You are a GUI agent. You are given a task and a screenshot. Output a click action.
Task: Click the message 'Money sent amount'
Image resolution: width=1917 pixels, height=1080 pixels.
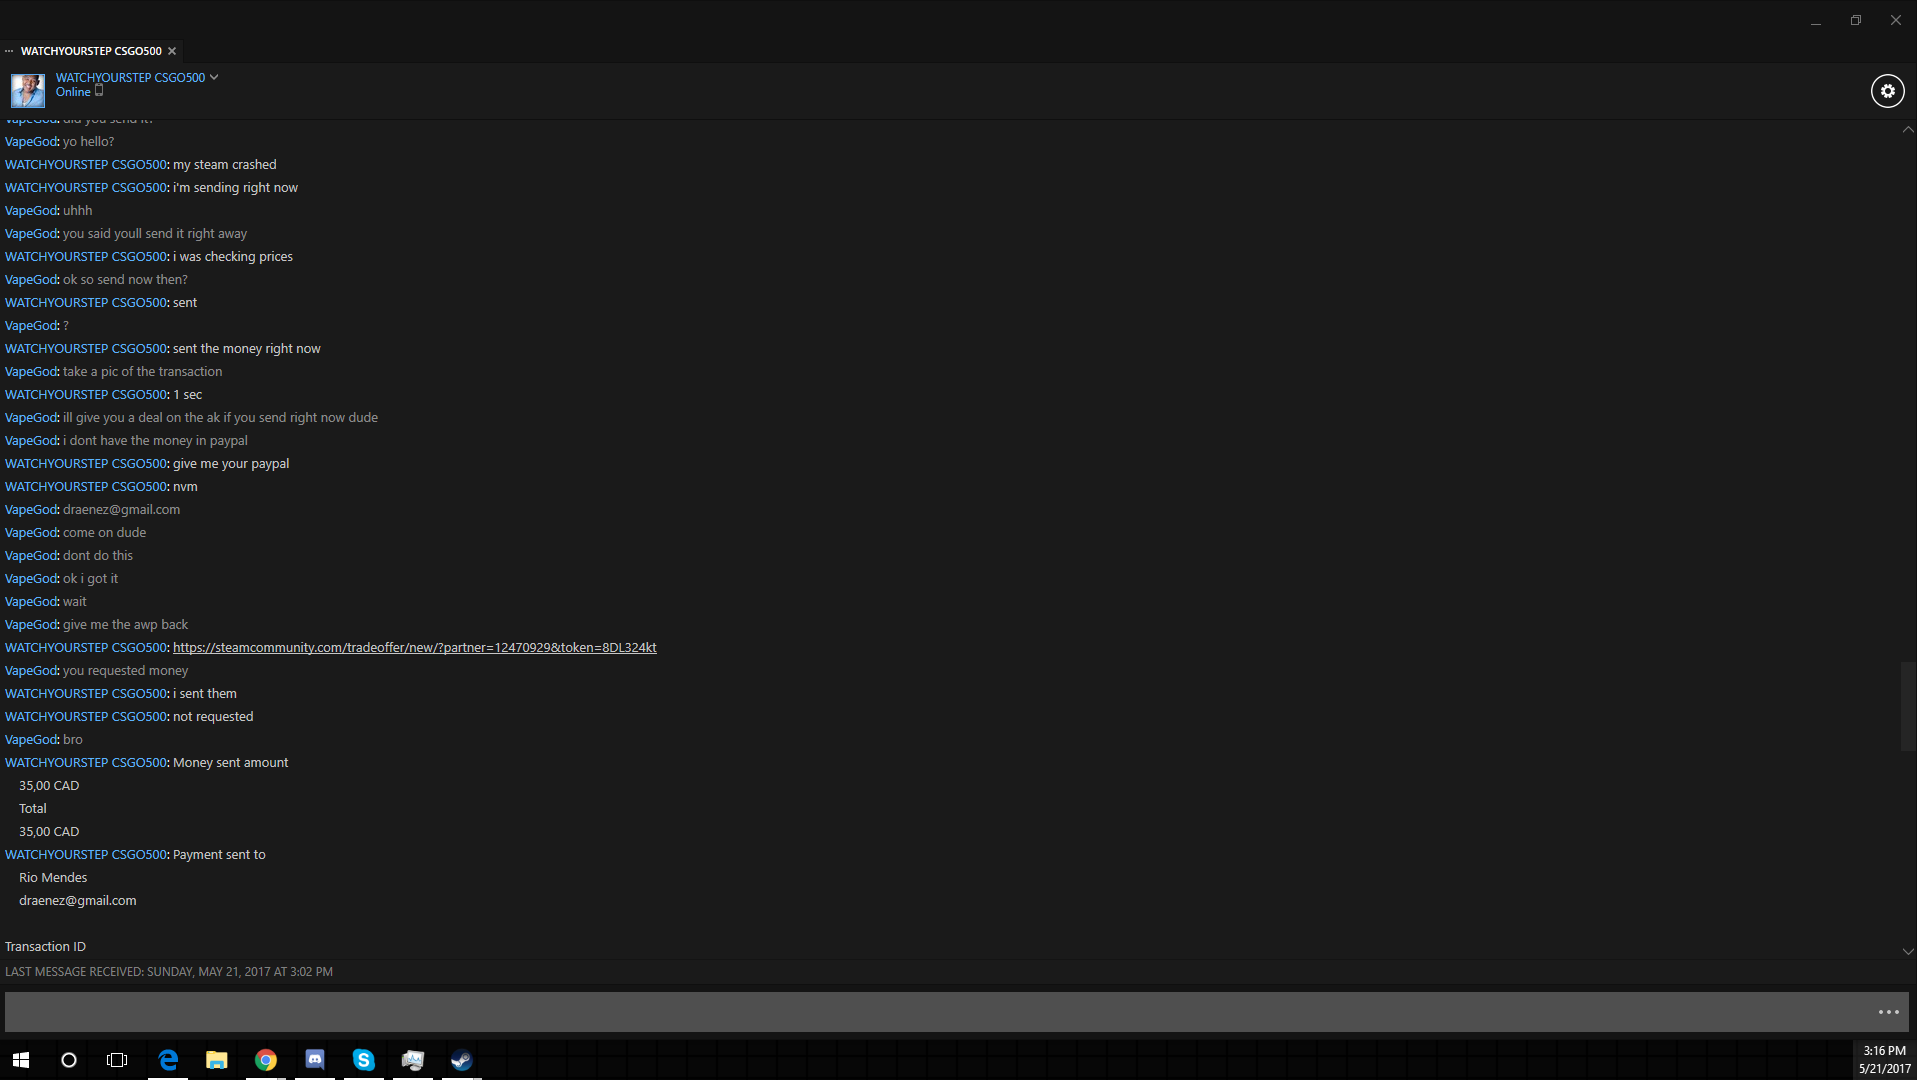tap(231, 763)
